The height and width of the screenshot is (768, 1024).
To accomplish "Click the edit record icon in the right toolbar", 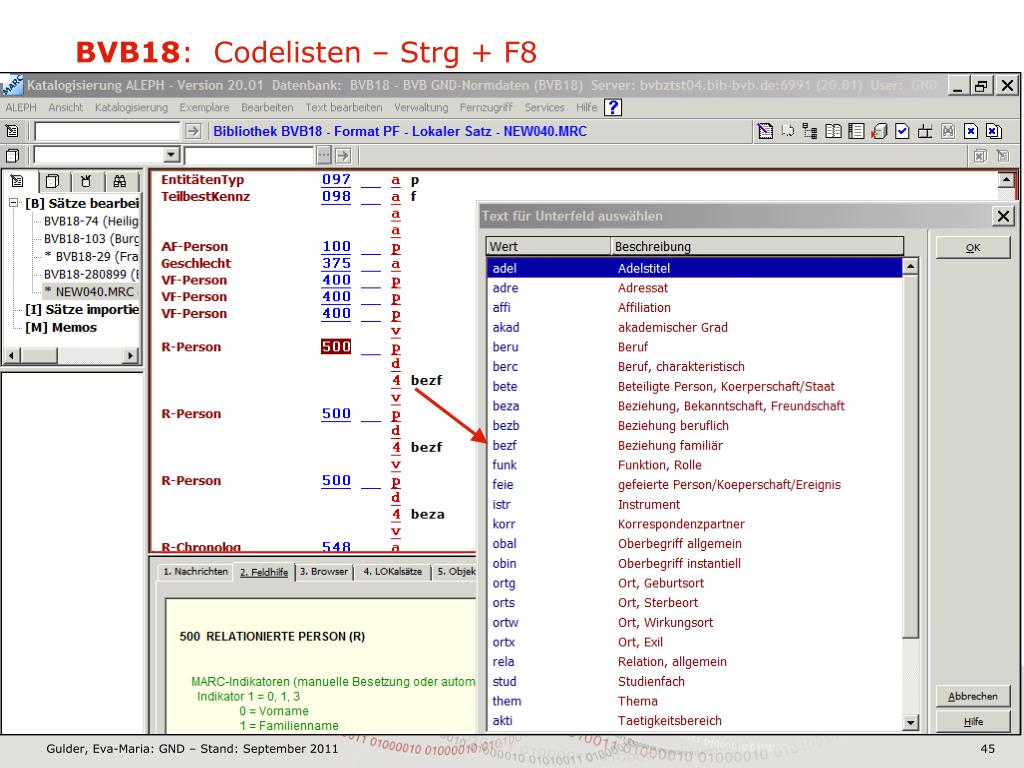I will coord(766,131).
